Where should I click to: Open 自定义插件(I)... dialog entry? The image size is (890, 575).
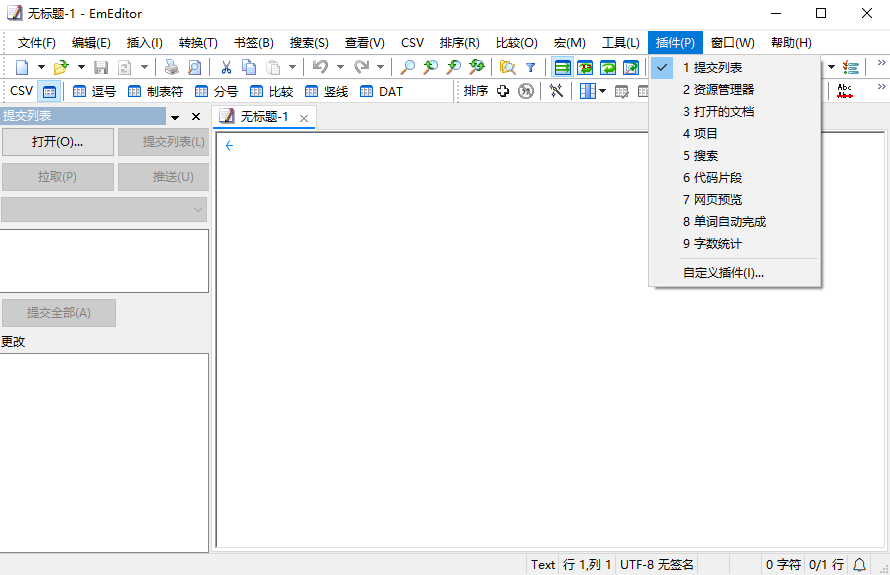734,273
